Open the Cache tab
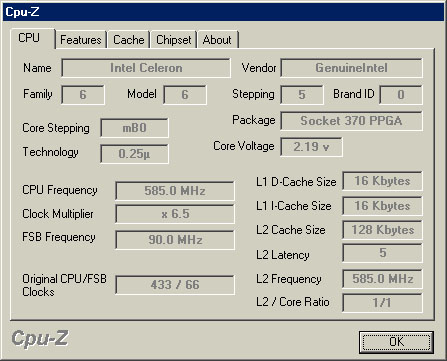Screen dimensions: 447x361 click(x=128, y=40)
